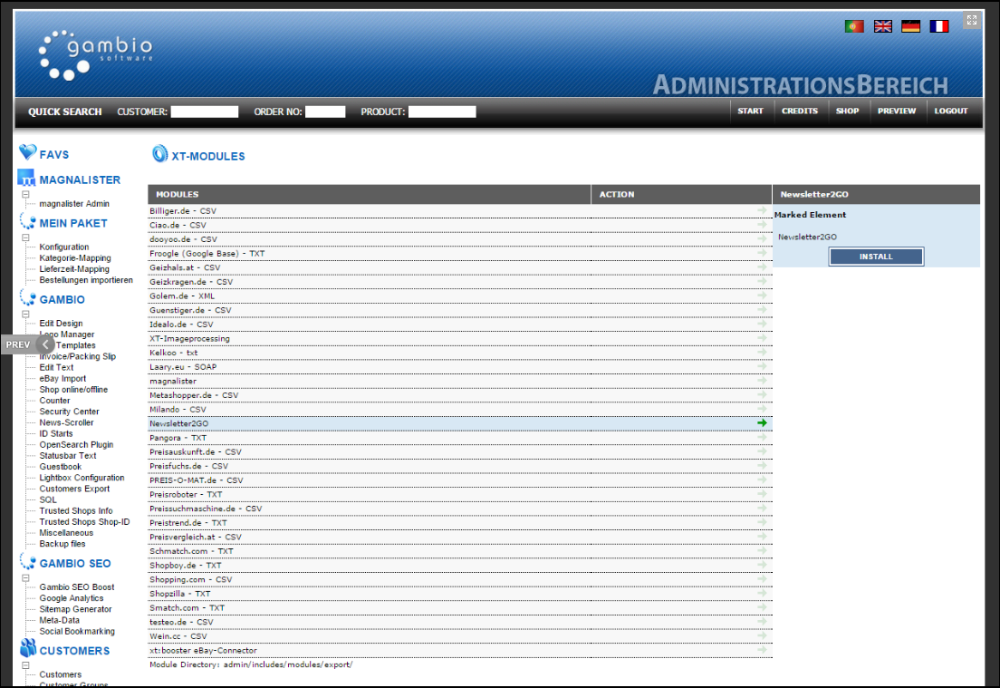Select the Preisroboter - TXT row
Viewport: 1000px width, 688px height.
(x=460, y=494)
